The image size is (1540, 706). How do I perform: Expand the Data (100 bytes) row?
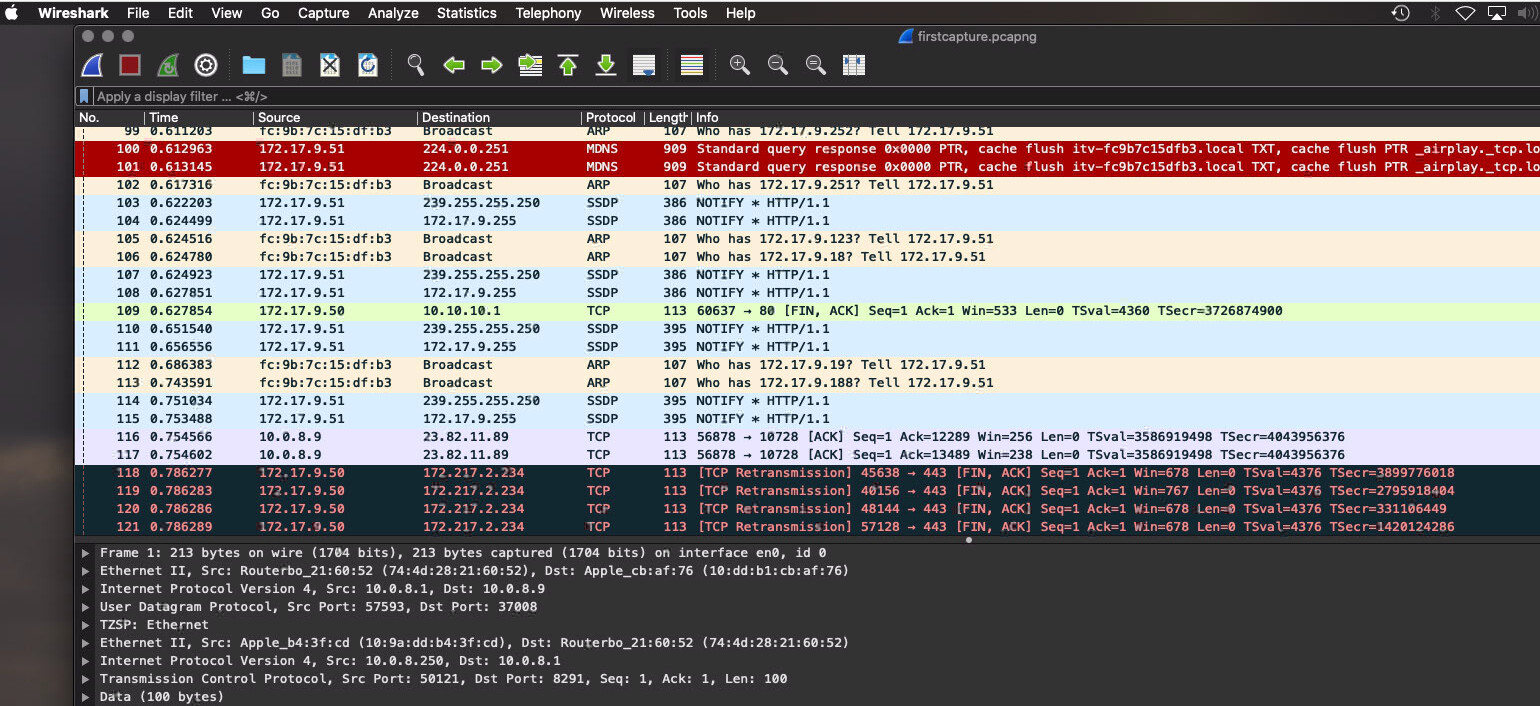86,696
